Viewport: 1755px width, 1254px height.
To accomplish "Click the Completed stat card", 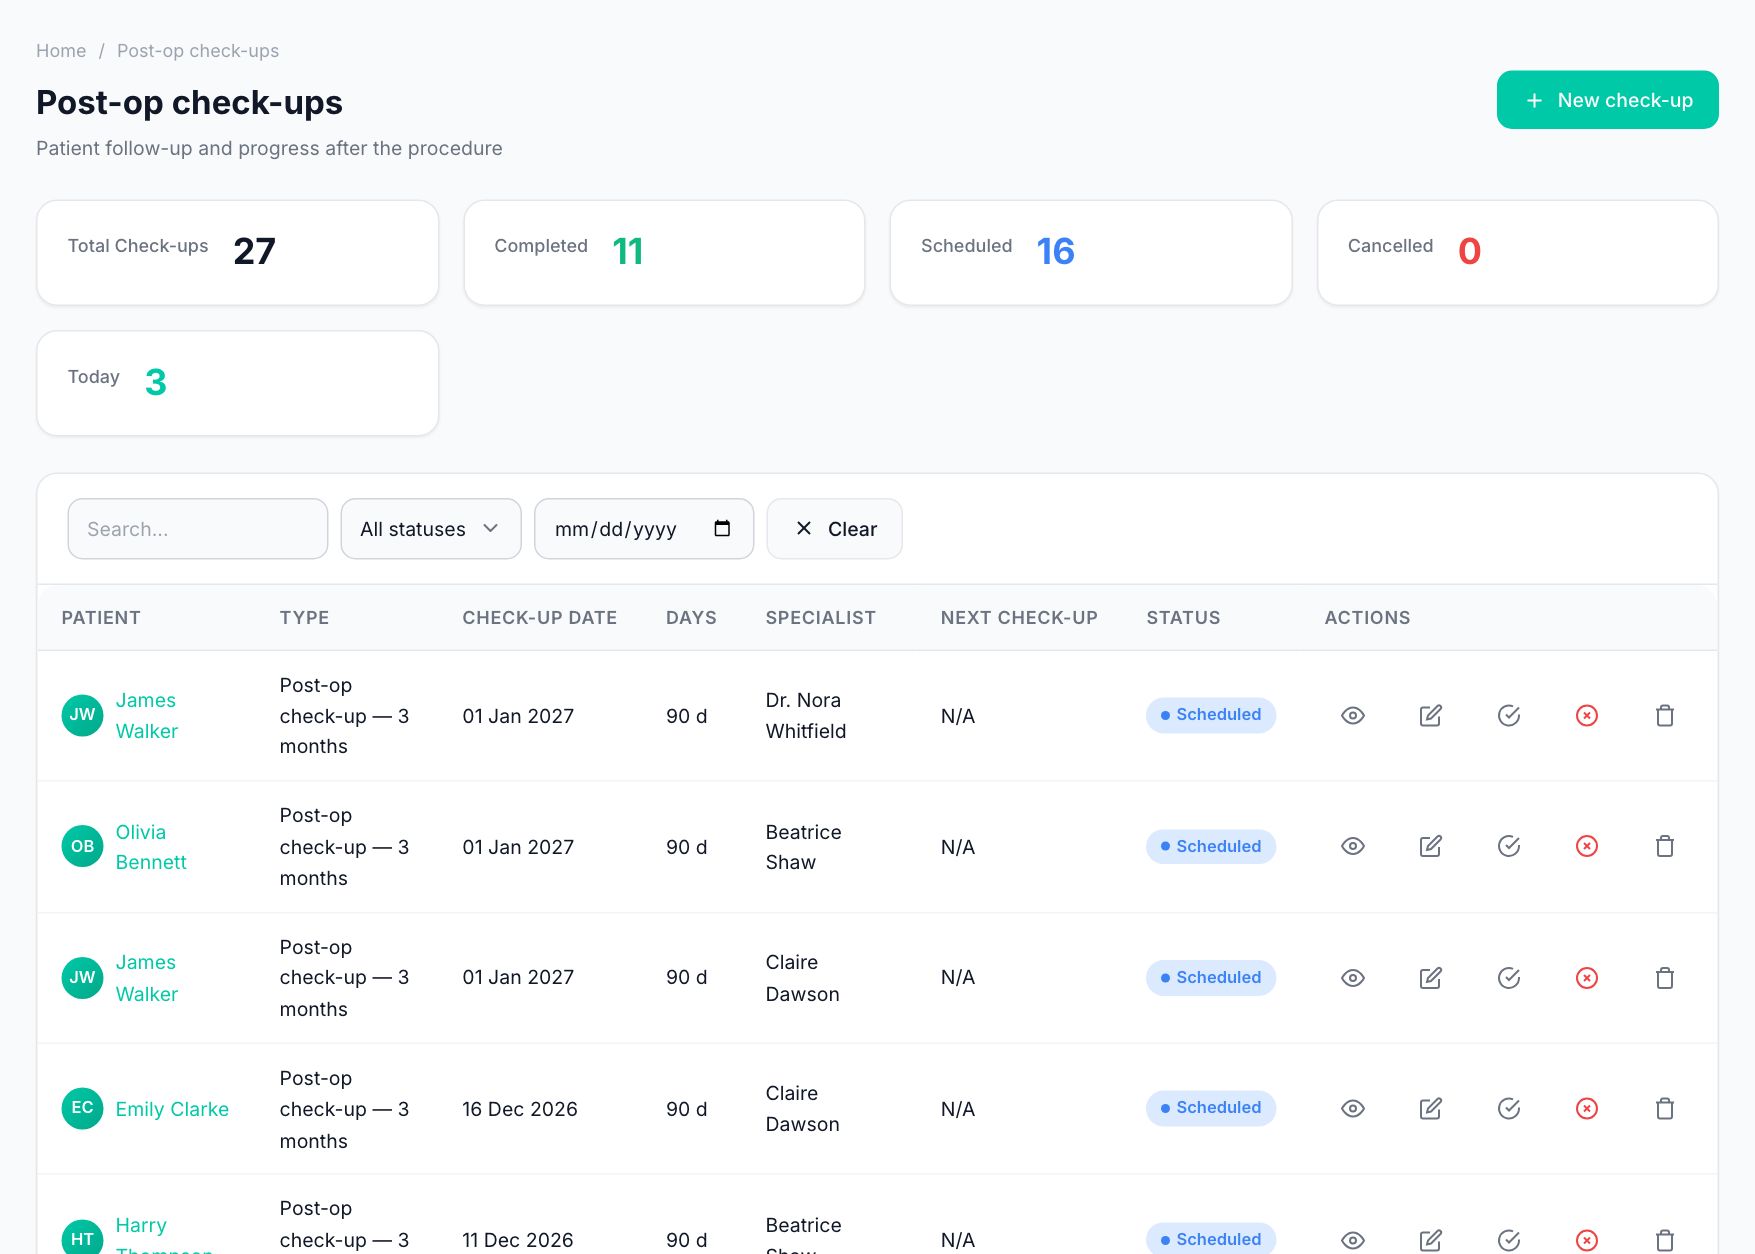I will pos(664,253).
